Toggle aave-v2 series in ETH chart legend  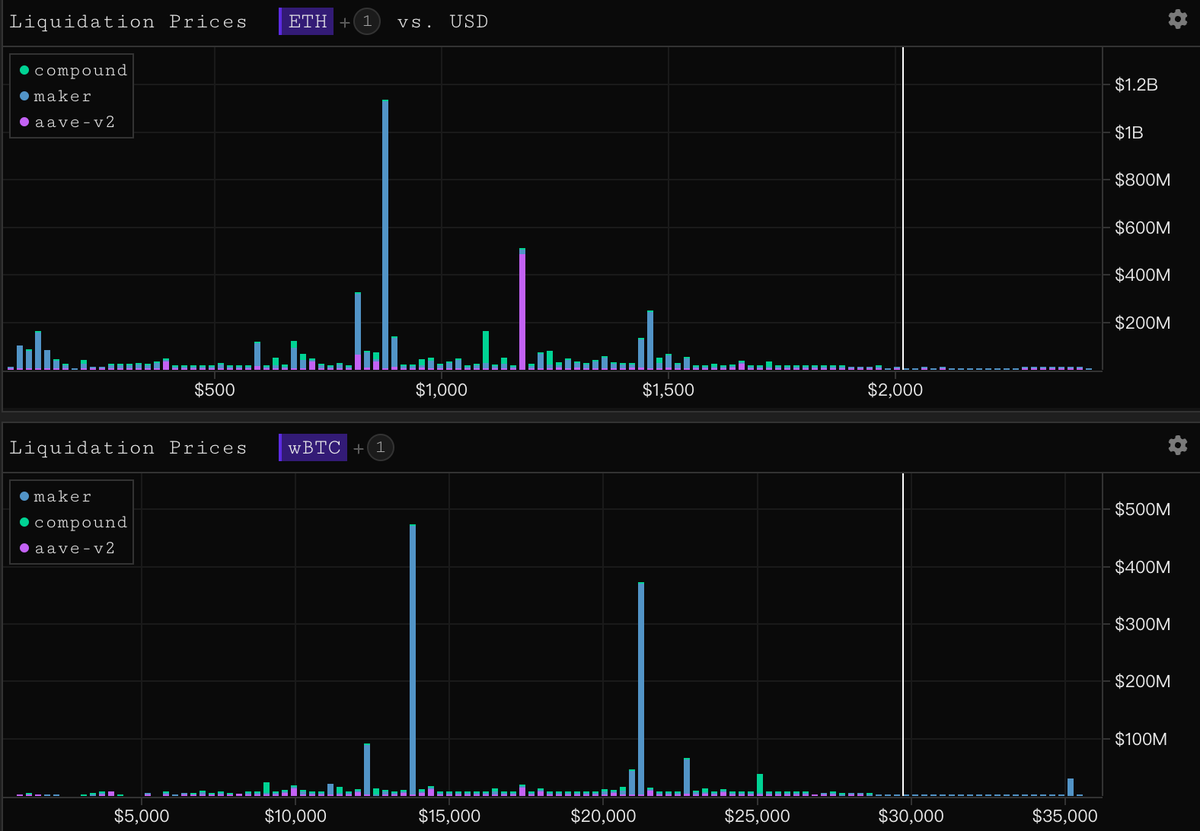tap(66, 122)
